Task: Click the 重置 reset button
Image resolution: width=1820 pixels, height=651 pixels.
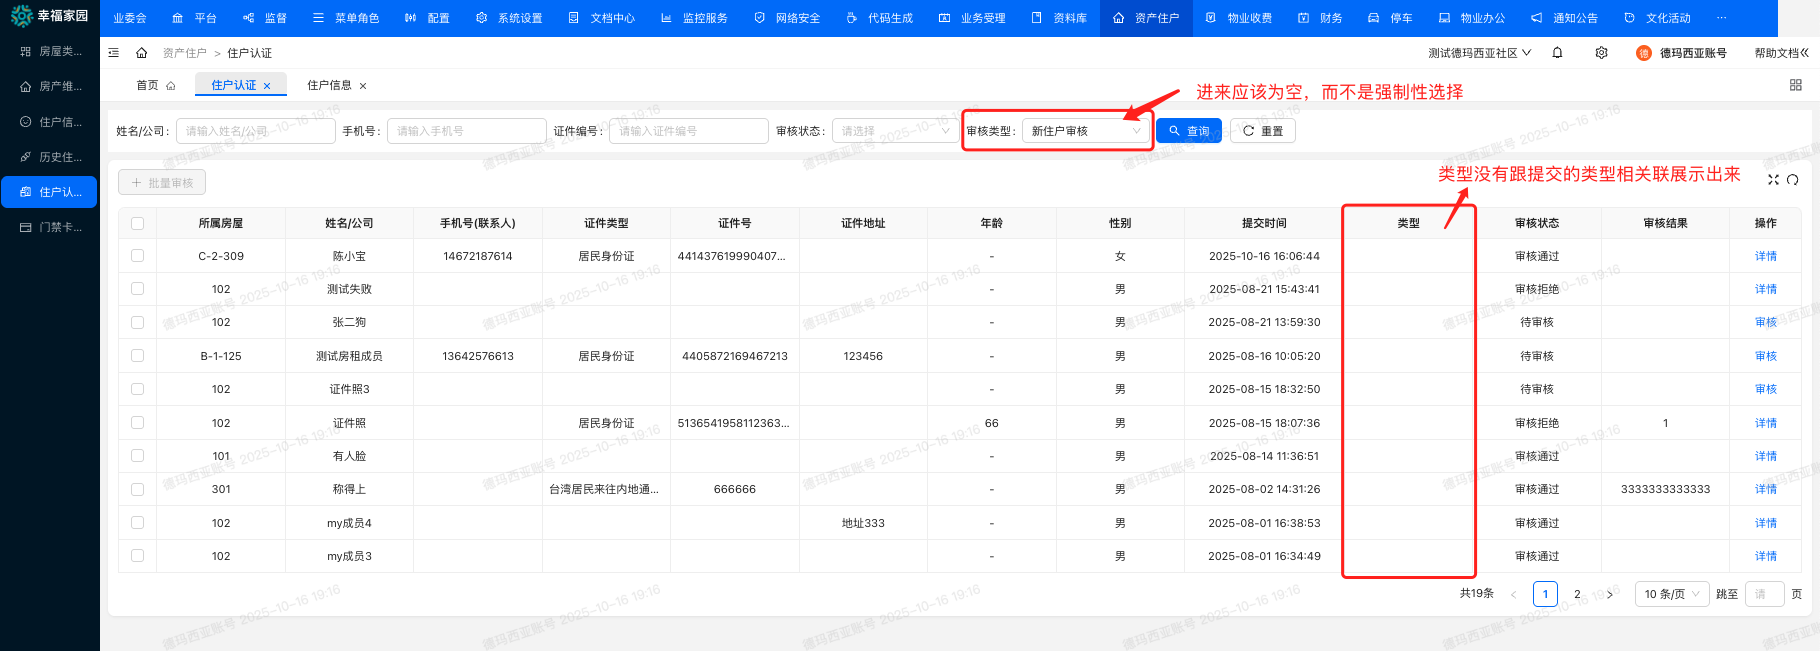Action: pos(1262,131)
